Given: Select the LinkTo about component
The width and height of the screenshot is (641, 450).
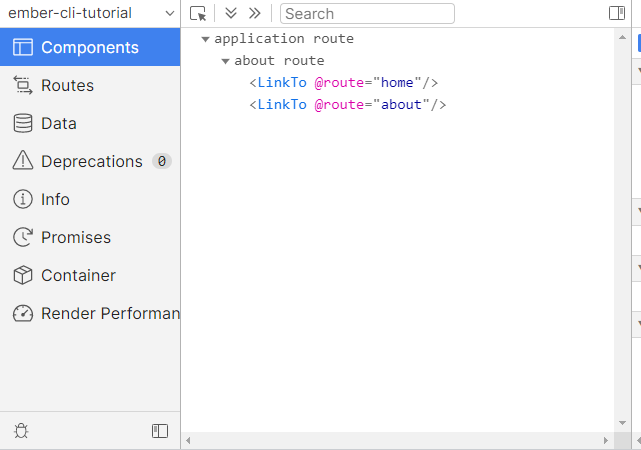Looking at the screenshot, I should pos(397,105).
